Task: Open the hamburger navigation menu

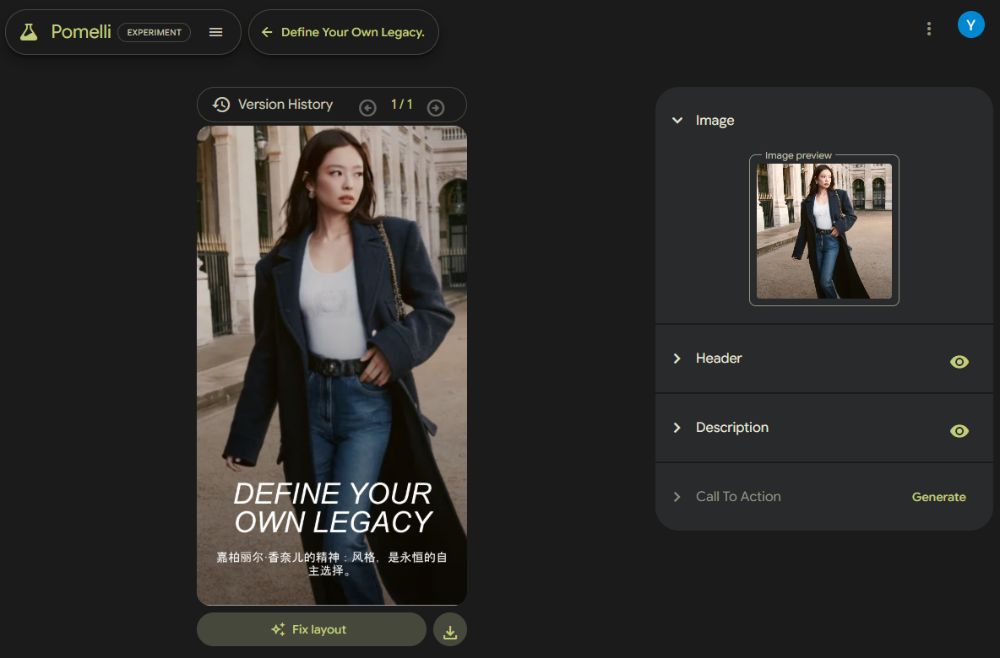Action: 216,32
